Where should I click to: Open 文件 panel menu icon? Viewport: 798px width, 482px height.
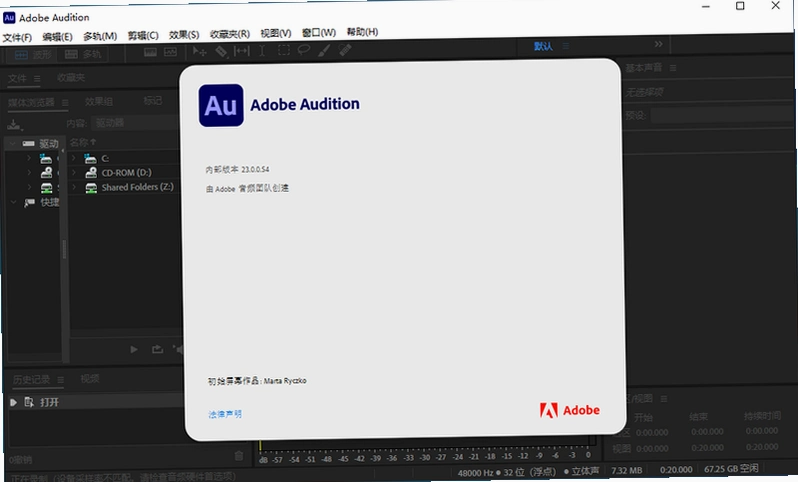[x=37, y=78]
